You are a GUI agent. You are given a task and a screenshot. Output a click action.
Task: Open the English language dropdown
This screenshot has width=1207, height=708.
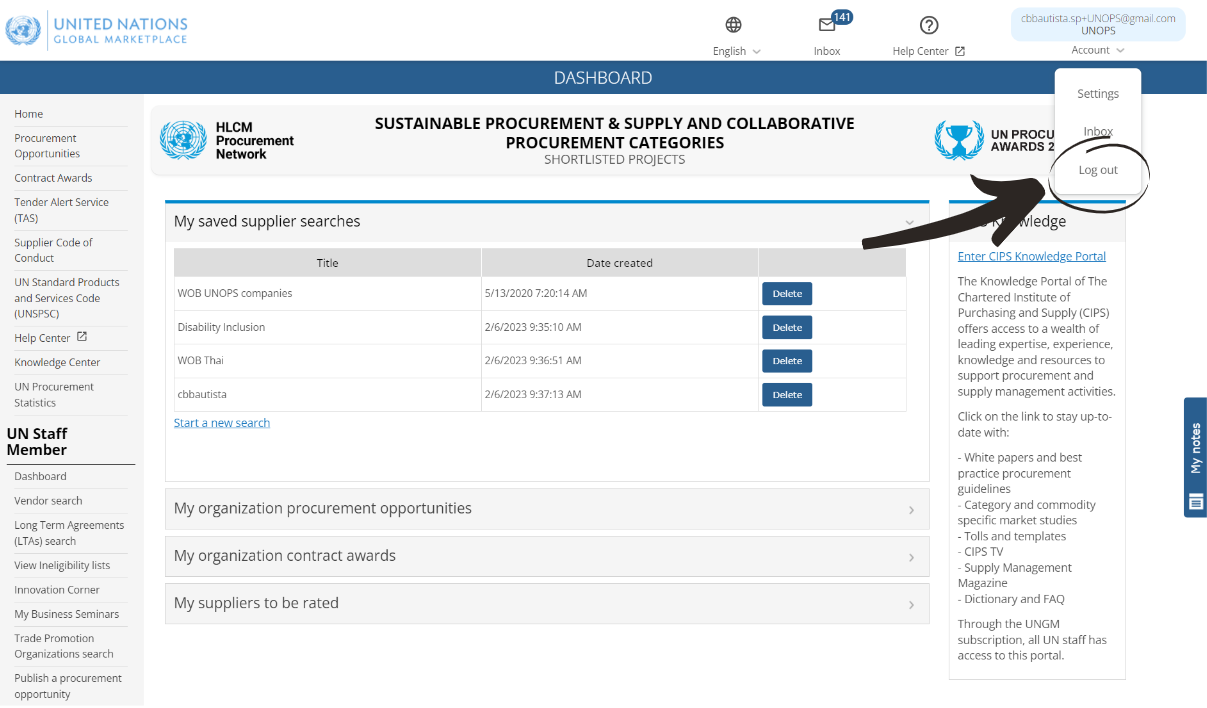(x=736, y=51)
